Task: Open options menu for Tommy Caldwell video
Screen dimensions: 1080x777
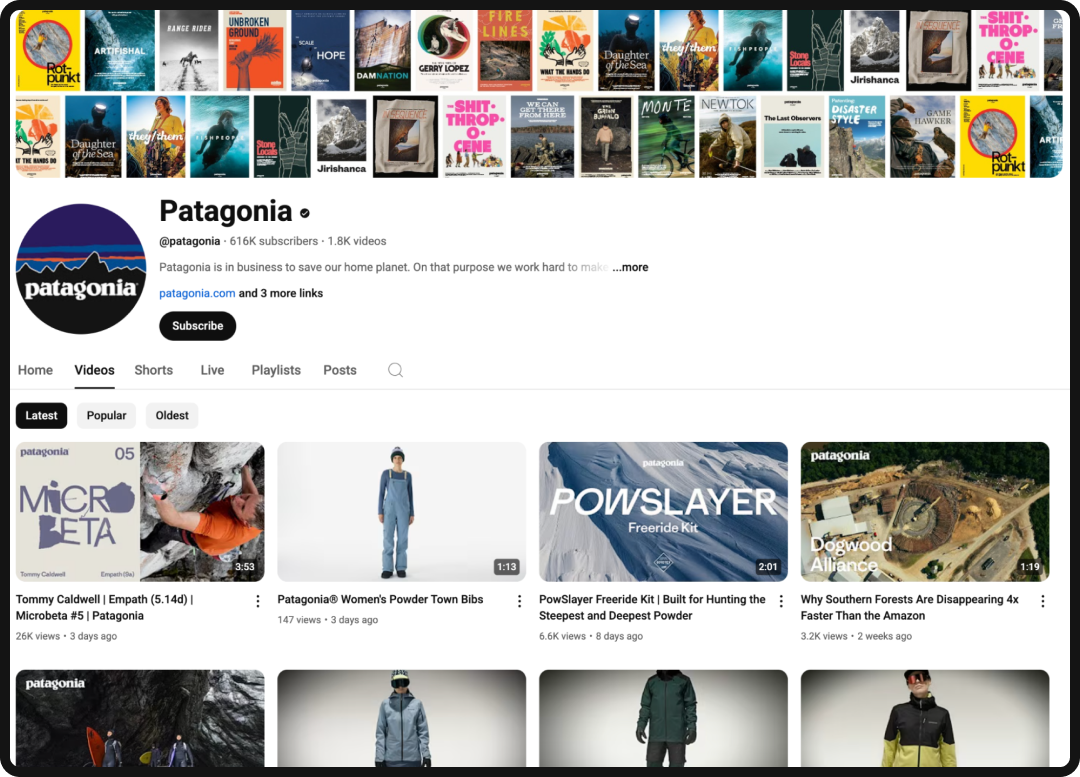Action: [257, 601]
